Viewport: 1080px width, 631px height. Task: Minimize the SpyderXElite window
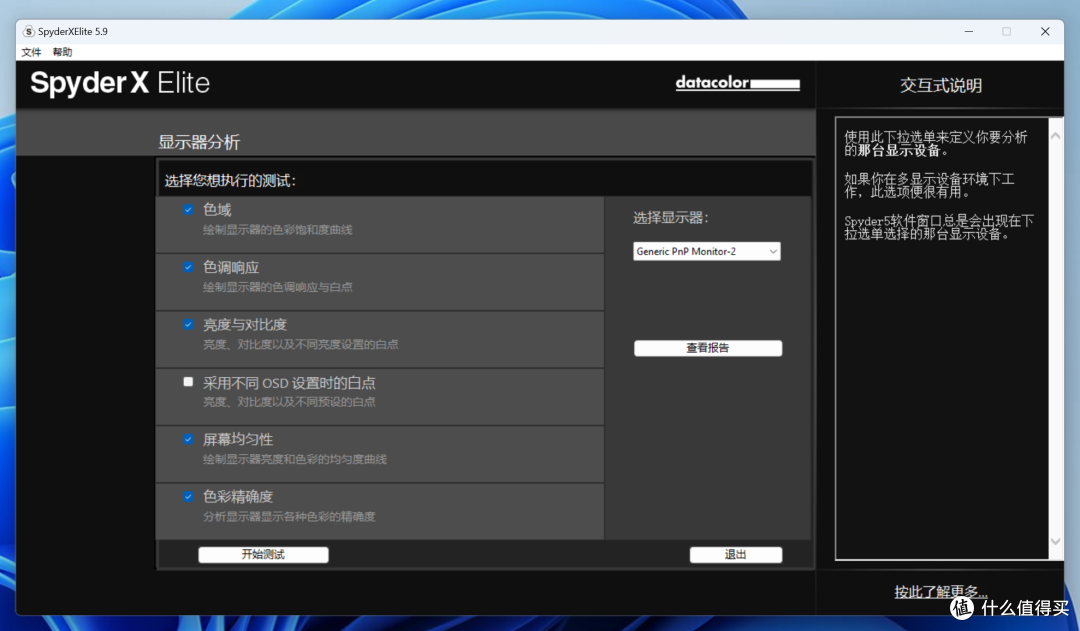968,32
